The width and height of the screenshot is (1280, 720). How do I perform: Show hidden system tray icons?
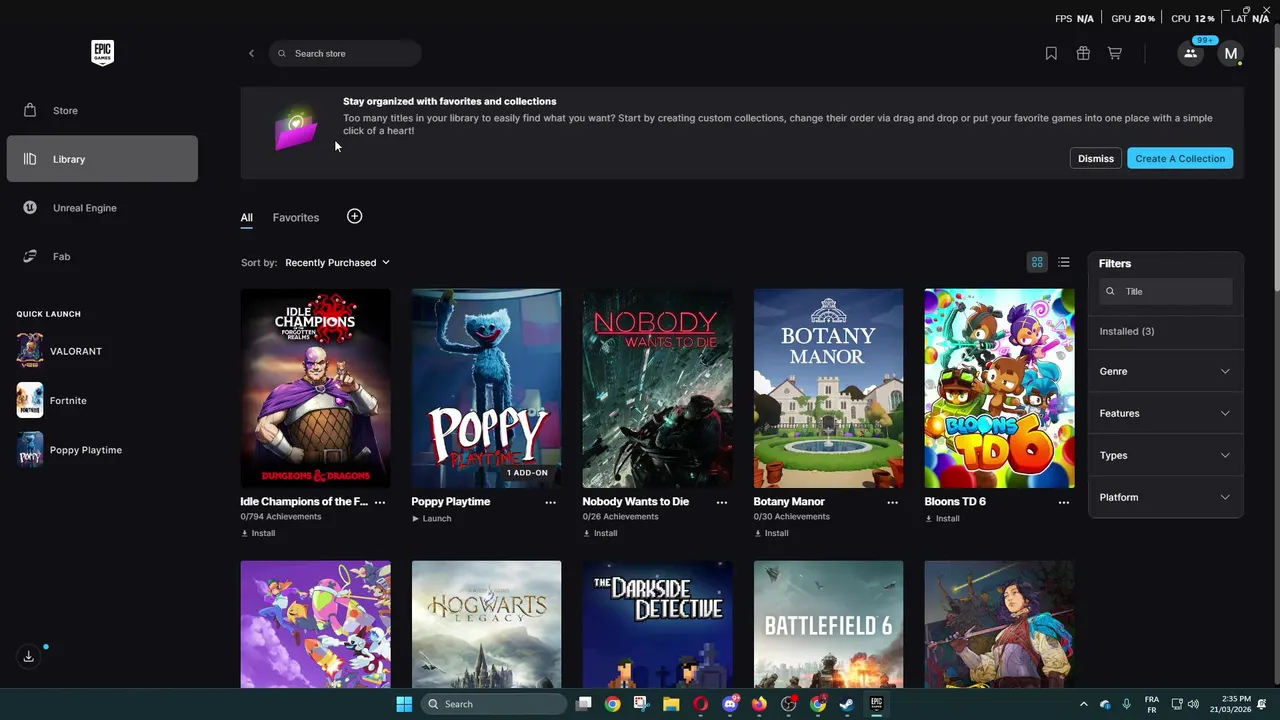(x=1083, y=704)
